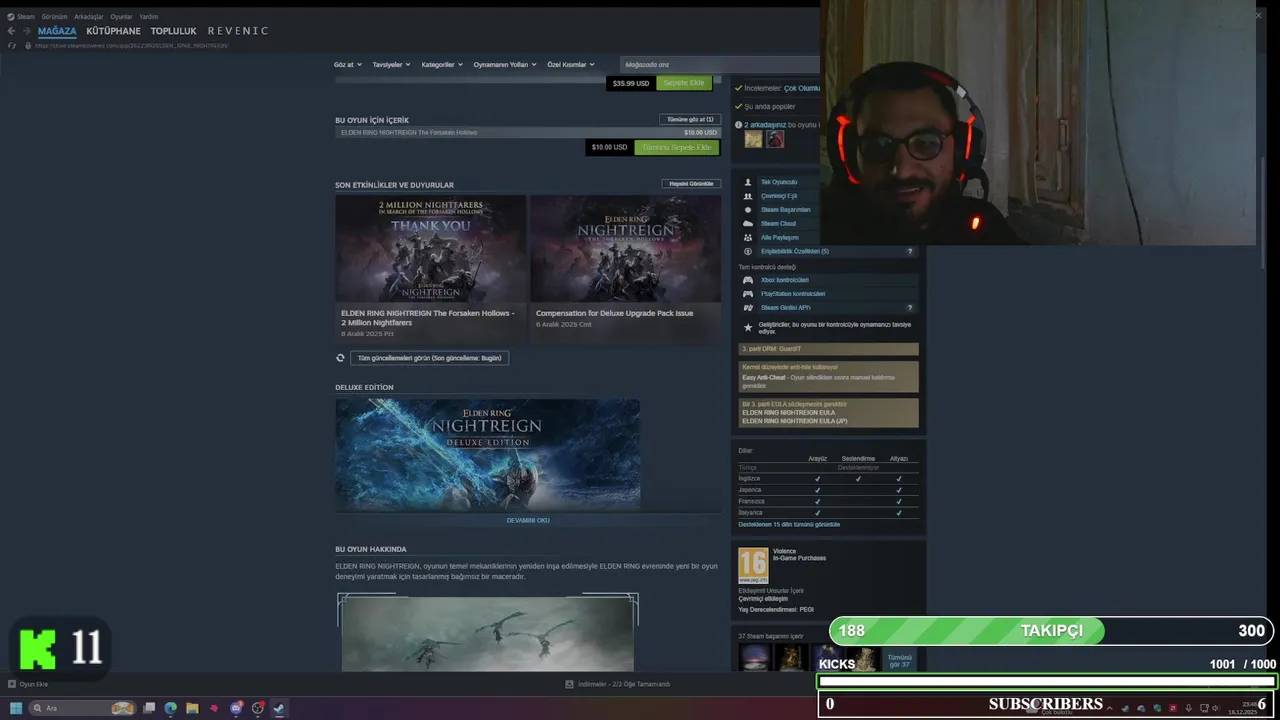Open the Windows Start menu
This screenshot has height=720, width=1280.
click(x=15, y=708)
